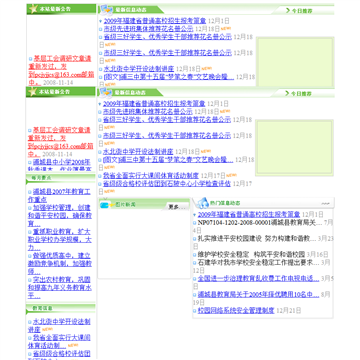This screenshot has width=360, height=360.
Task: Click the triangle marker before 2009年福建省 under 热门信息动态
Action: click(x=195, y=215)
